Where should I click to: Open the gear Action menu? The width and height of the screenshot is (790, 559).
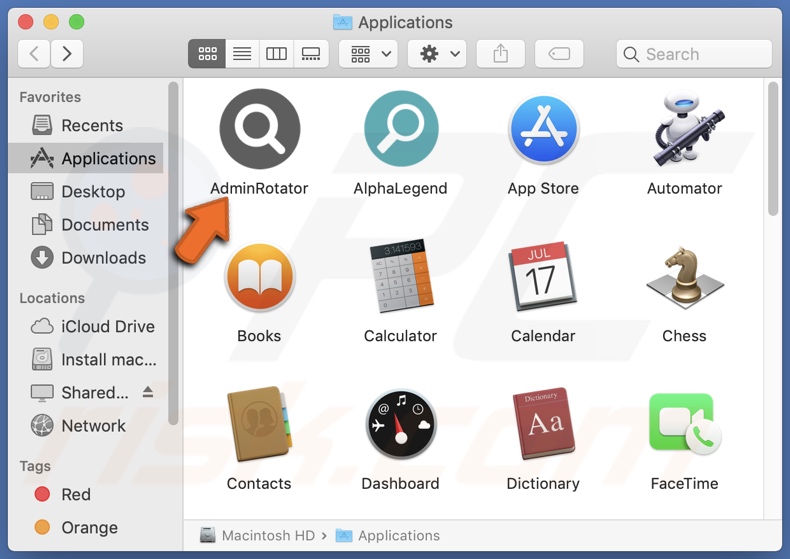click(x=437, y=53)
